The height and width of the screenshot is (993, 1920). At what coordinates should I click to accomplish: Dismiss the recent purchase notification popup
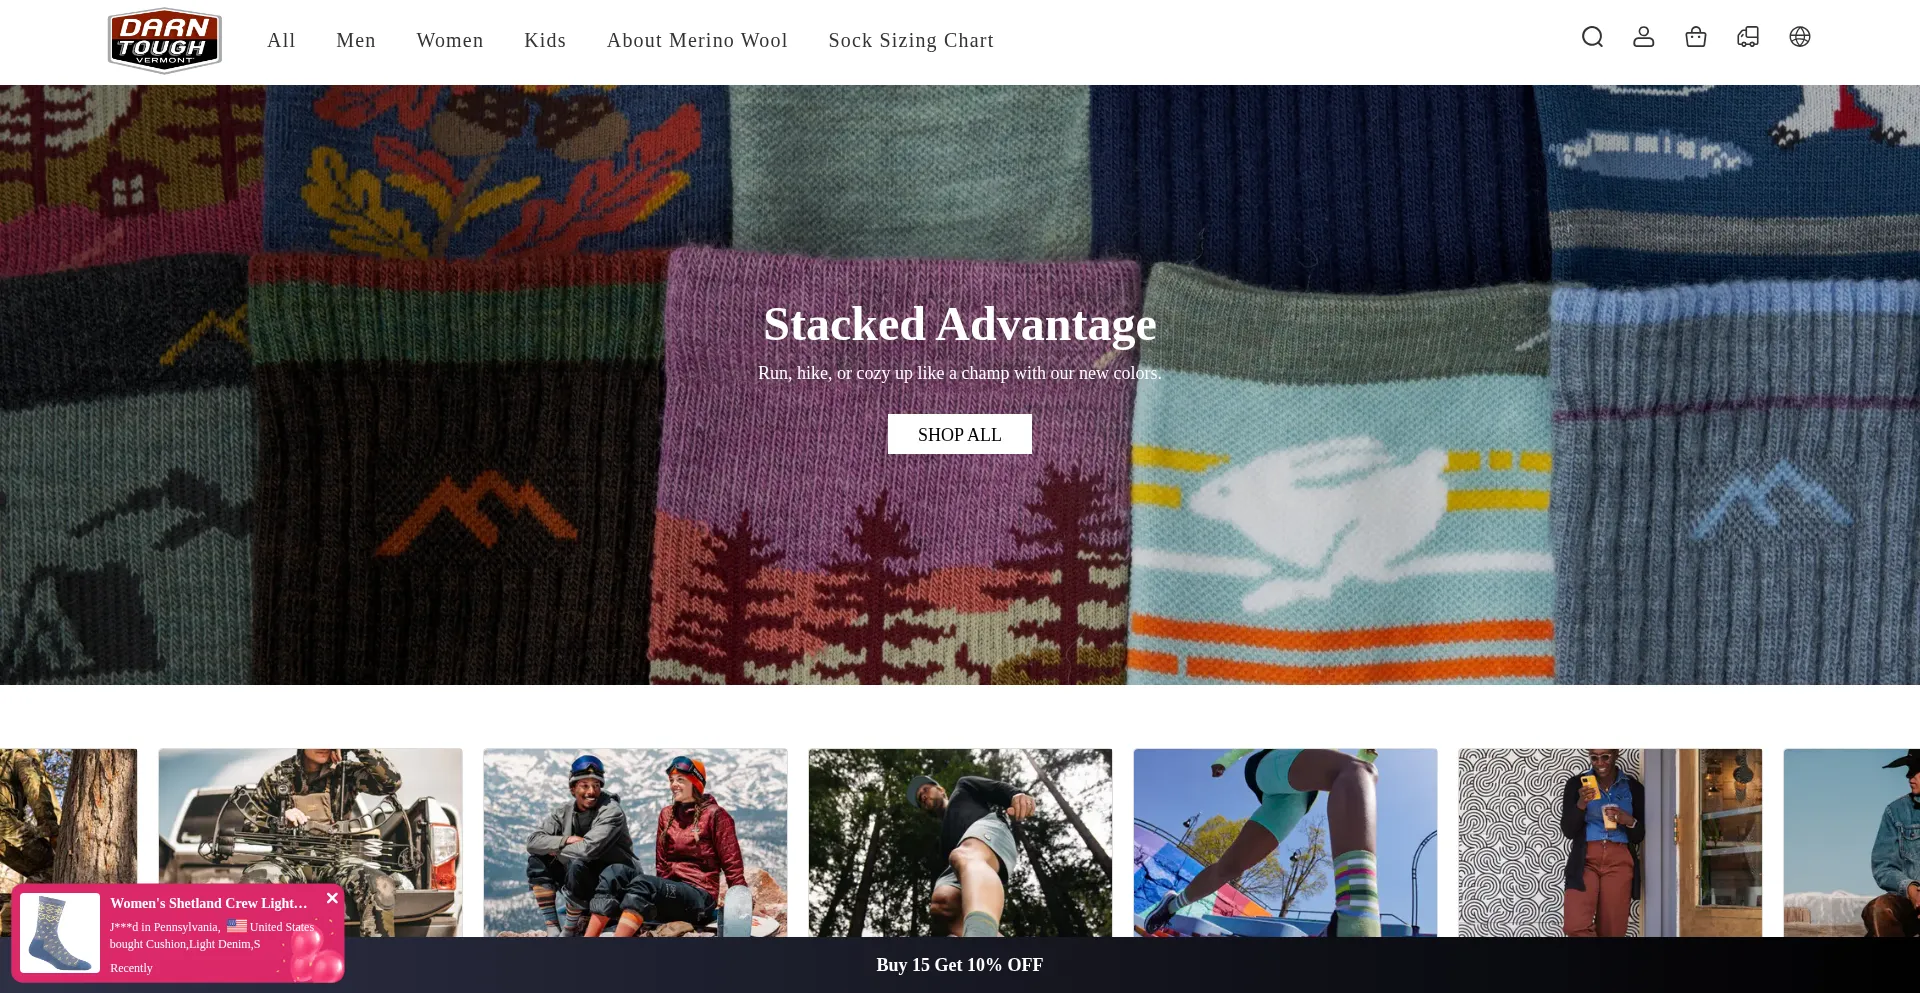(333, 898)
